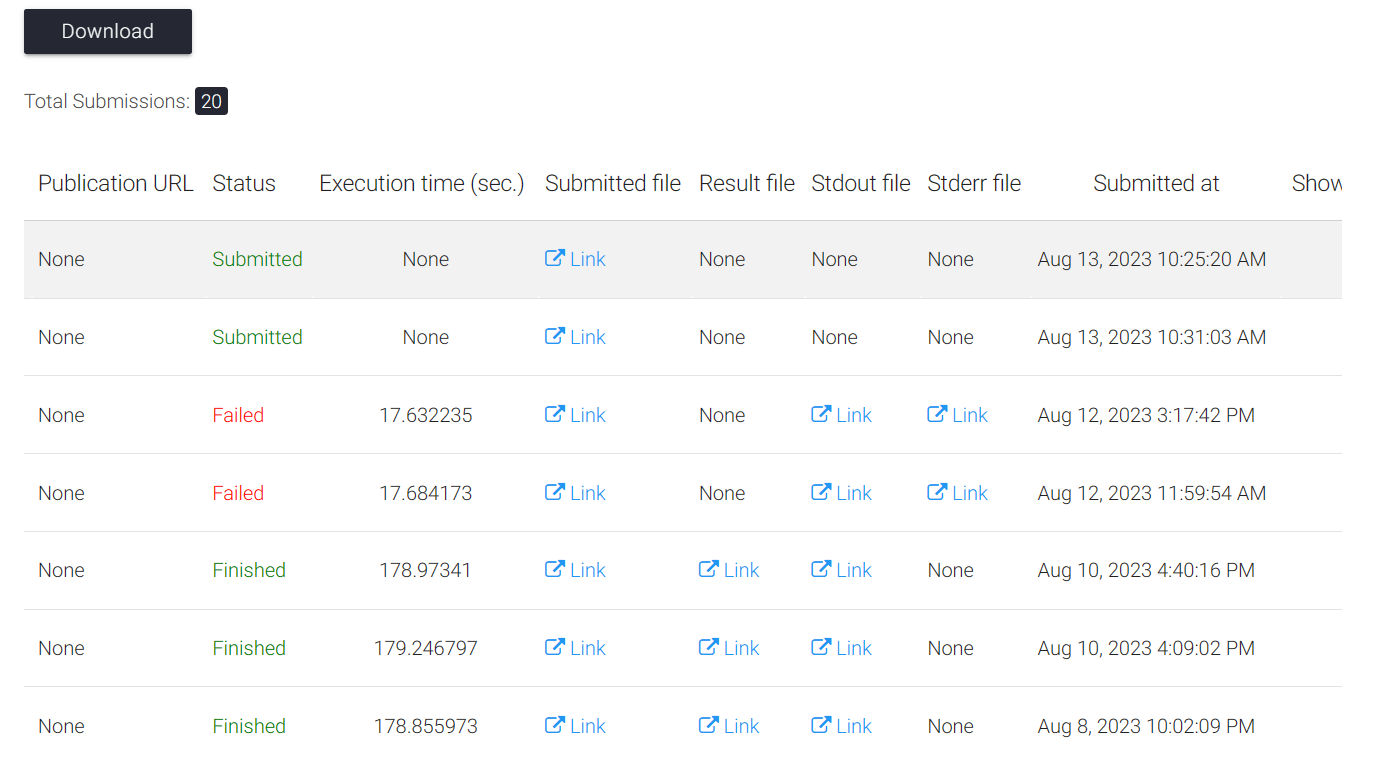Click the Total Submissions count badge
Viewport: 1383px width, 762px height.
pyautogui.click(x=211, y=100)
